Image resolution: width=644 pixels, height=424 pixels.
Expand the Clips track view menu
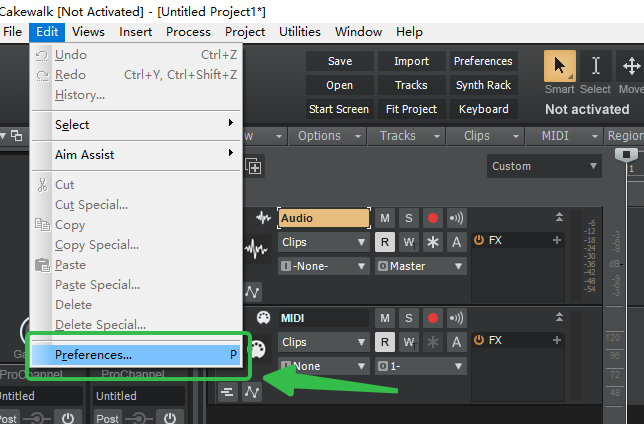(x=485, y=136)
